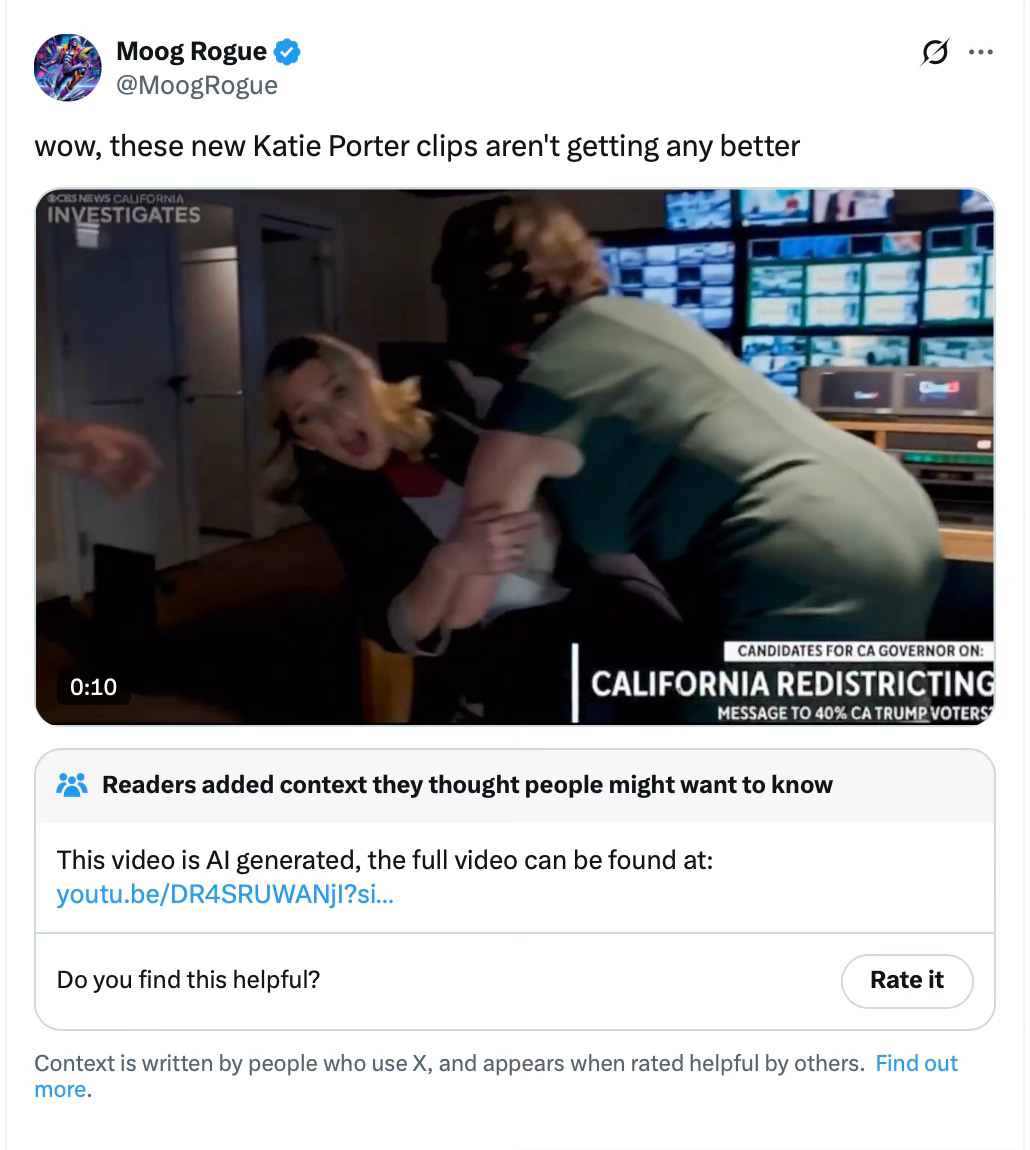Screen dimensions: 1030x1150
Task: Click the blue verified checkmark badge
Action: coord(287,52)
